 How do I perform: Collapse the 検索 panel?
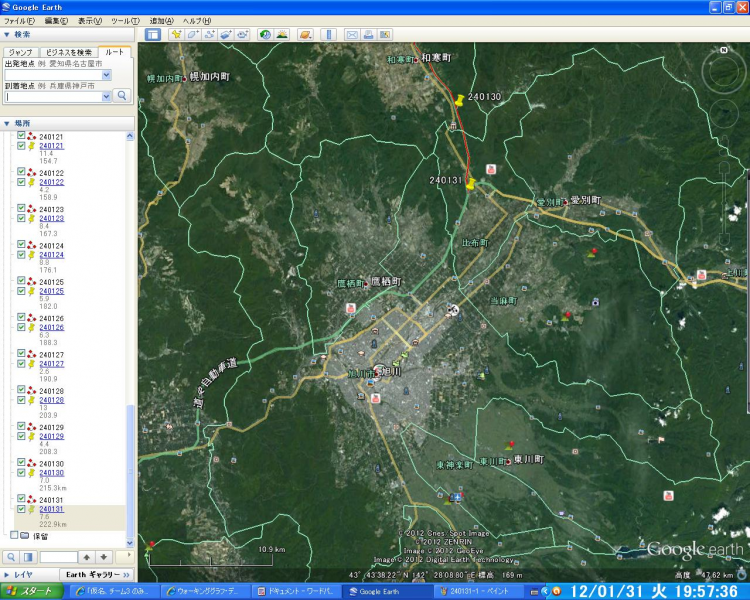(x=7, y=34)
